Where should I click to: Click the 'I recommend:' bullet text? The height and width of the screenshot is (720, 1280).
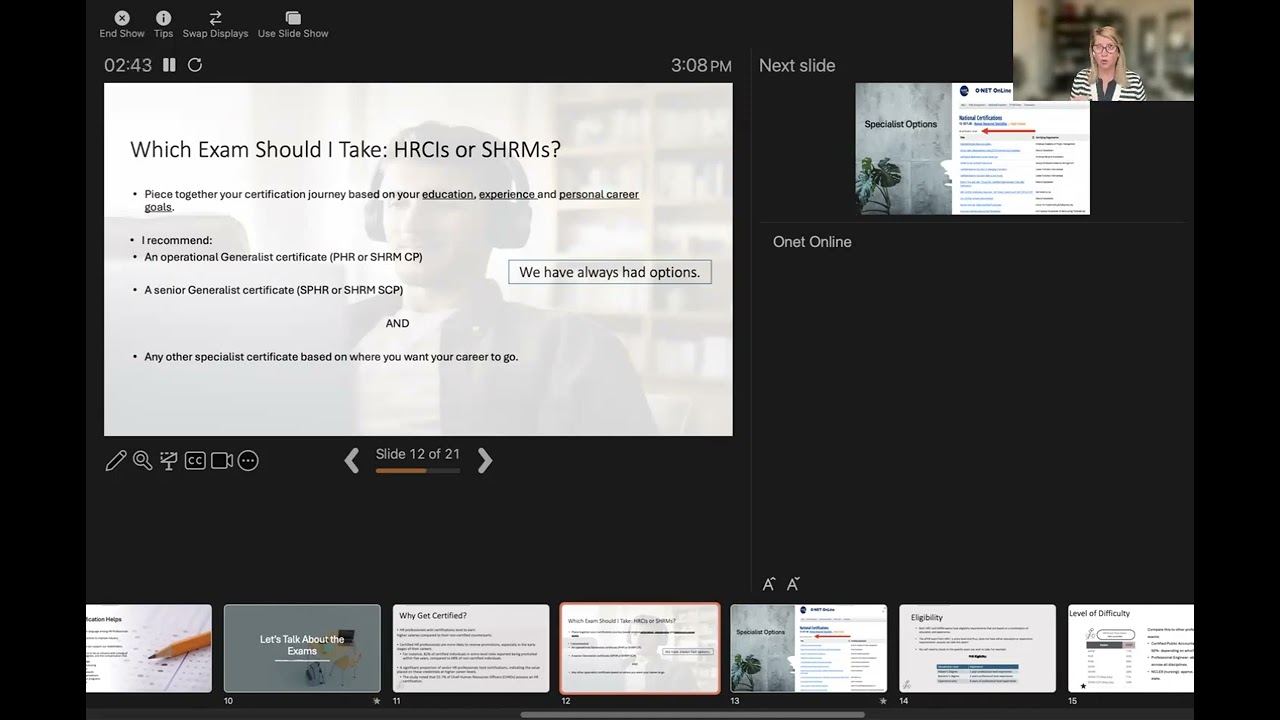point(177,240)
